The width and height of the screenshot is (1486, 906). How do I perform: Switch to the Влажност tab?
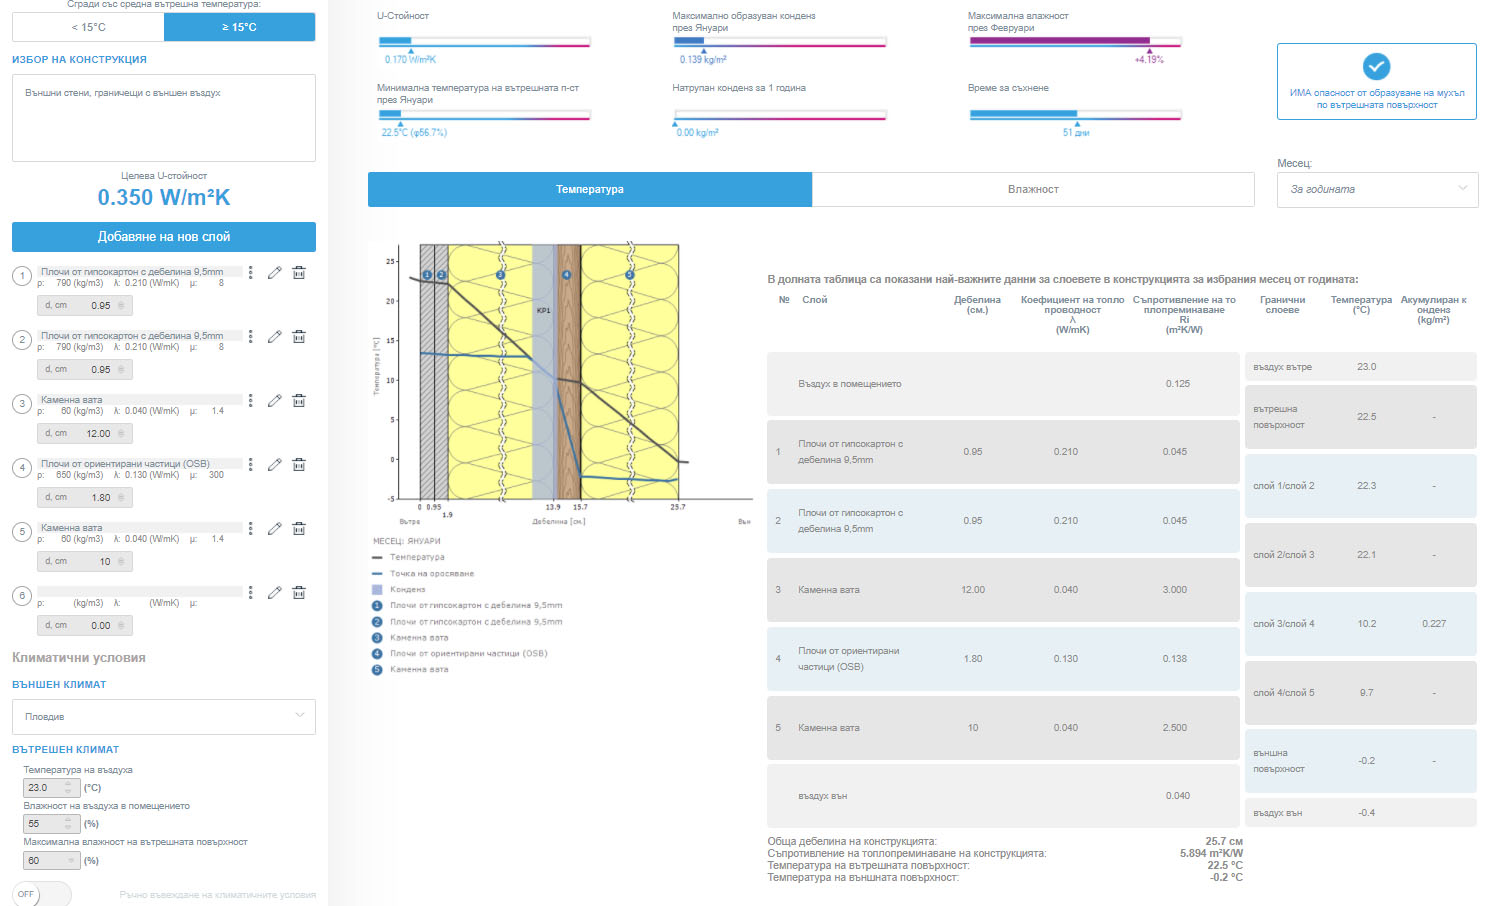click(1033, 189)
